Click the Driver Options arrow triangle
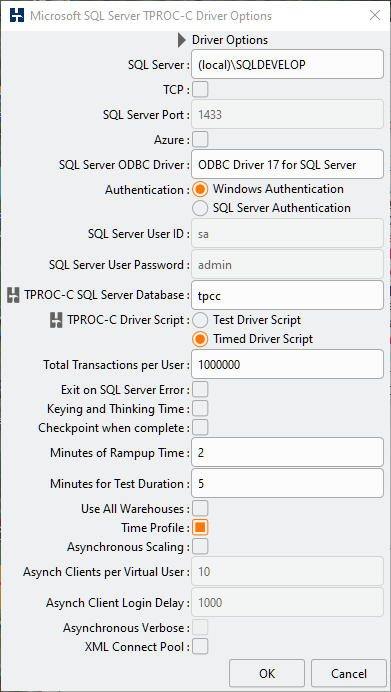The image size is (391, 692). [182, 40]
